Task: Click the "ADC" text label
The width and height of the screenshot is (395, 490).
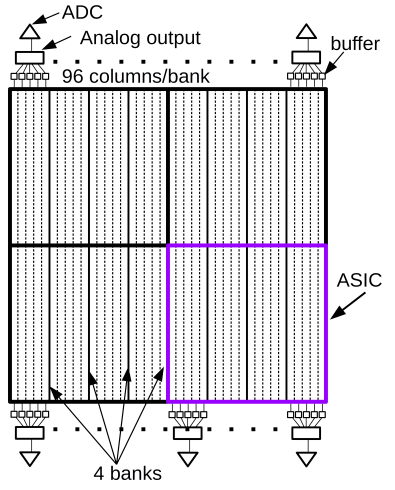Action: tap(82, 12)
